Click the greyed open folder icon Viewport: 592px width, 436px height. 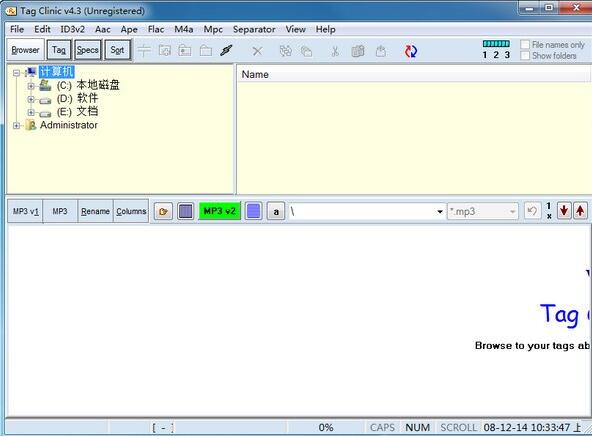[206, 51]
